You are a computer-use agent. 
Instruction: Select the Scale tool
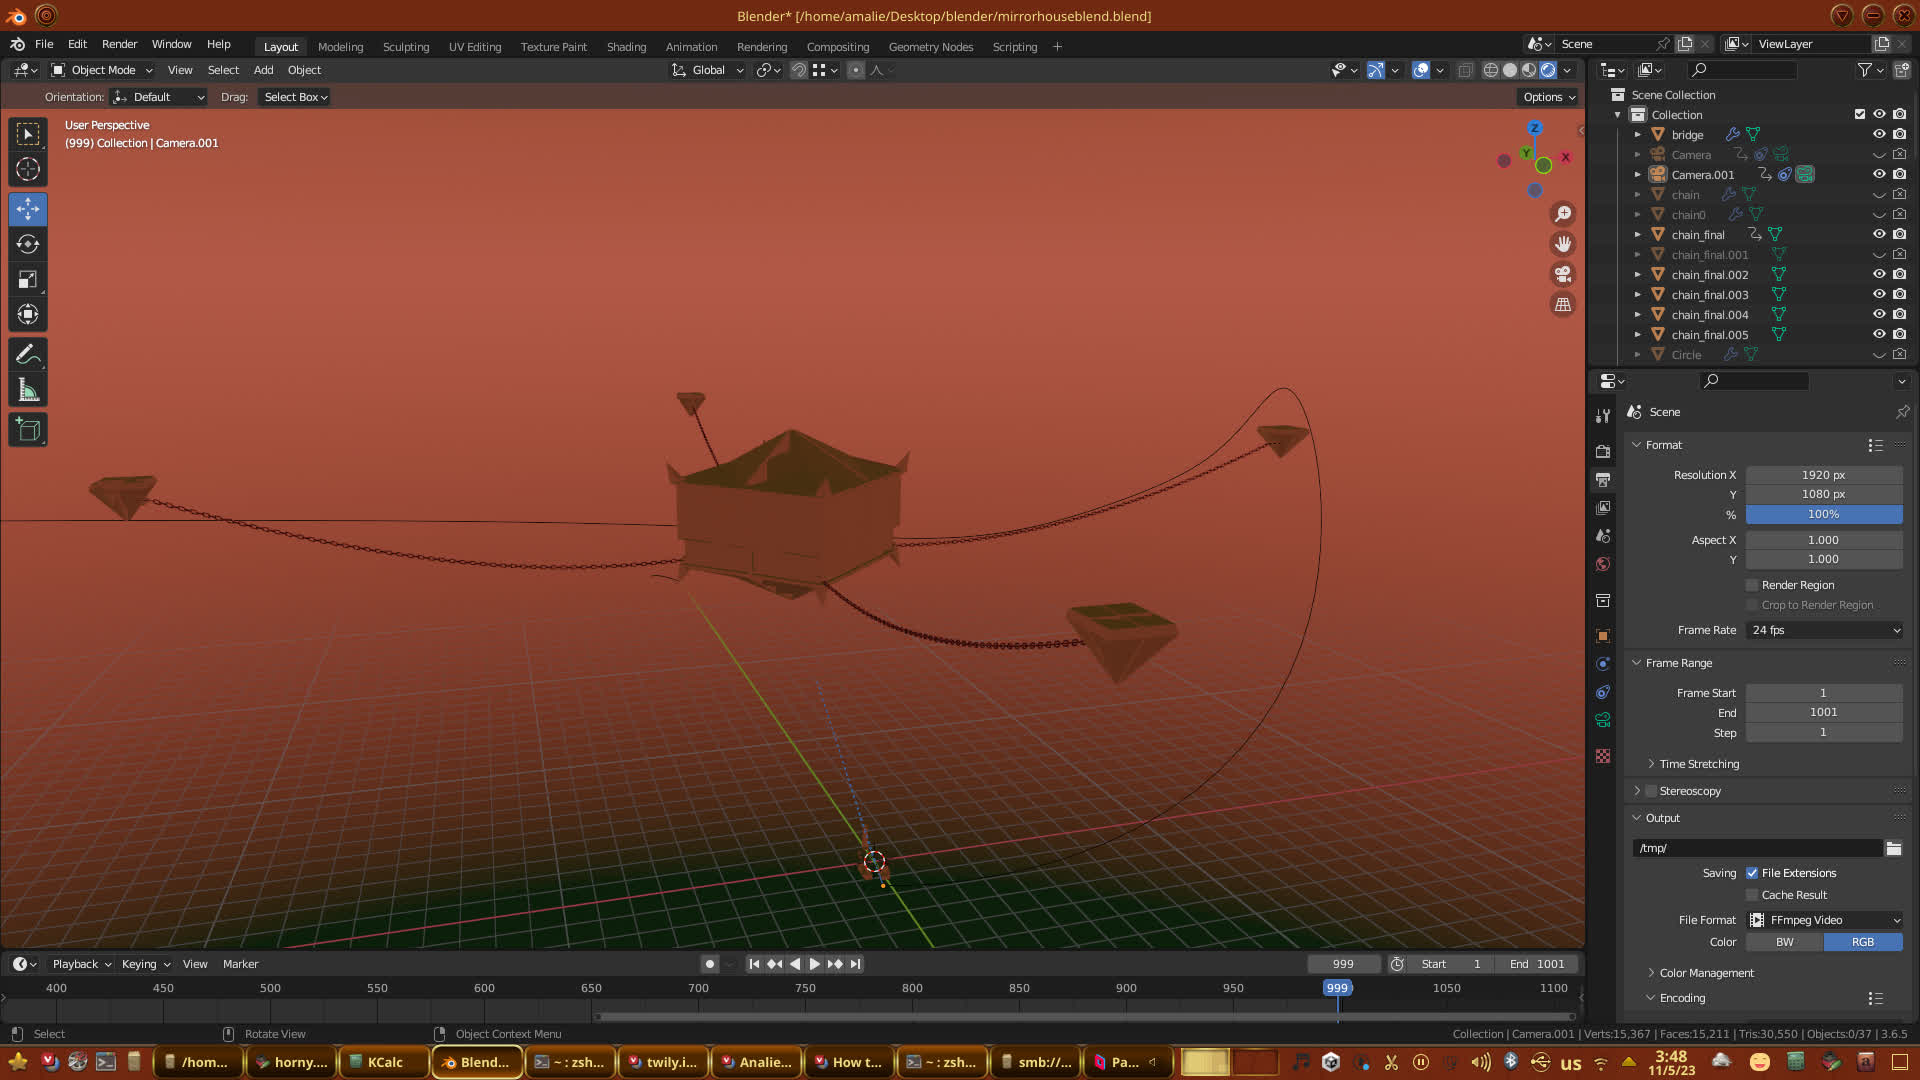[x=28, y=280]
